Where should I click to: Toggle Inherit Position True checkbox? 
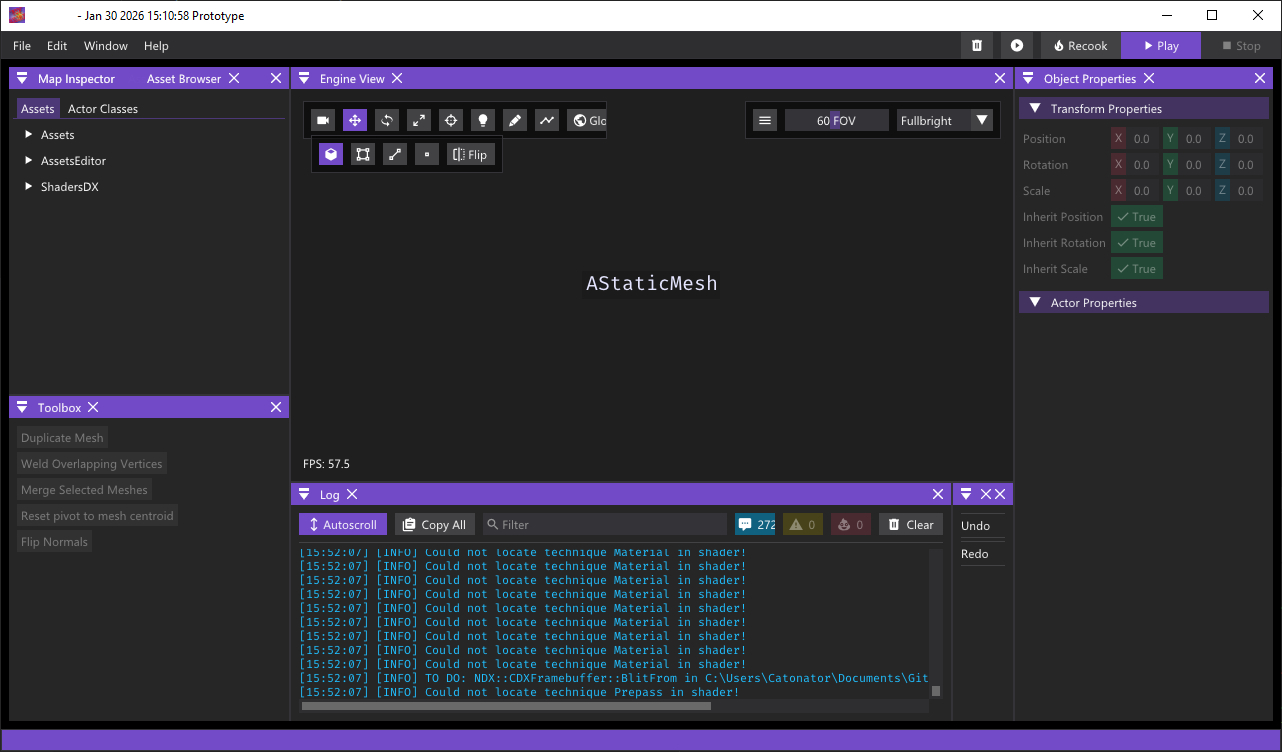click(x=1136, y=217)
